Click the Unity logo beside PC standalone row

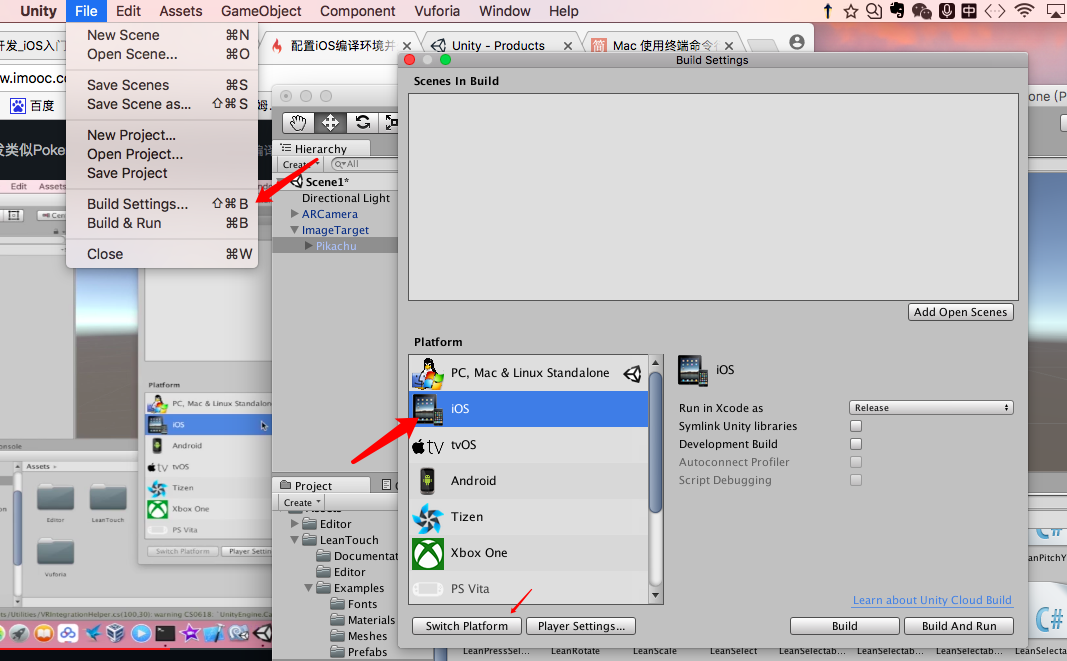point(632,373)
